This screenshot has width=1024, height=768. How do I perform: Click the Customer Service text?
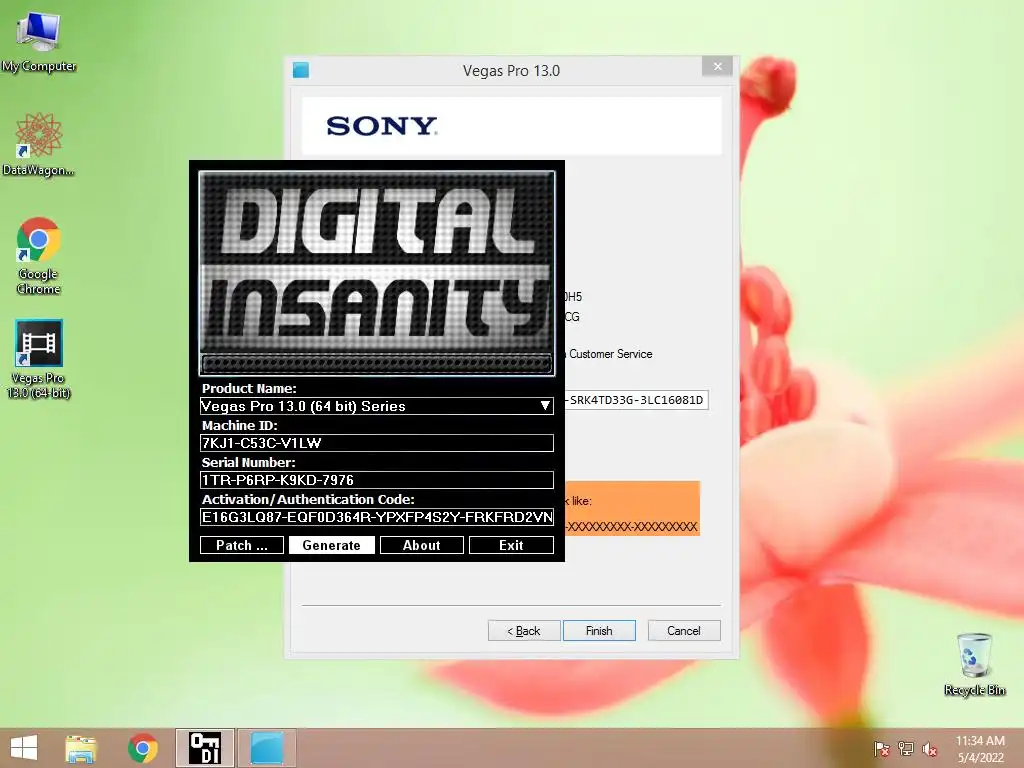coord(611,354)
